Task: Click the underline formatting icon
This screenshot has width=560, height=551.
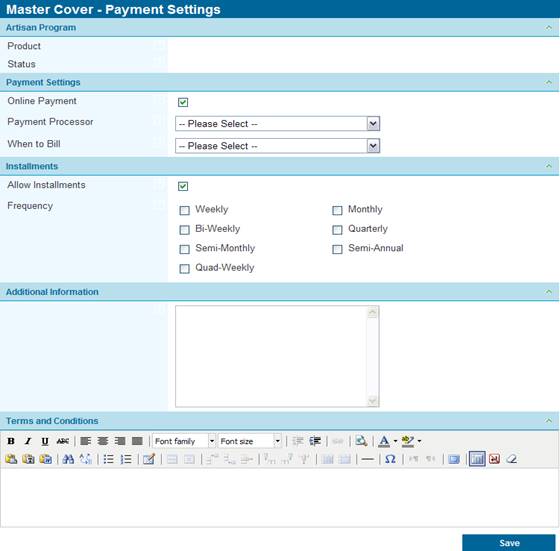Action: point(45,441)
